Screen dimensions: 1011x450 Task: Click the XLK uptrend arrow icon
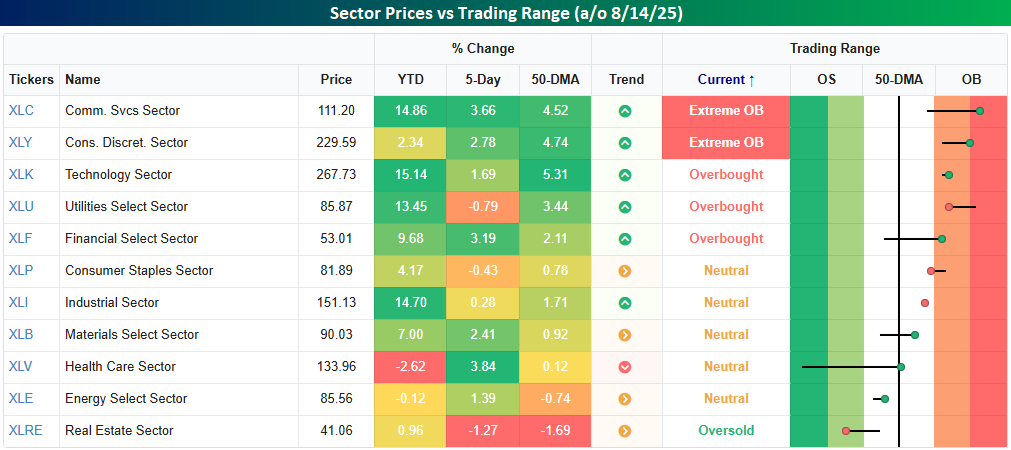[625, 175]
